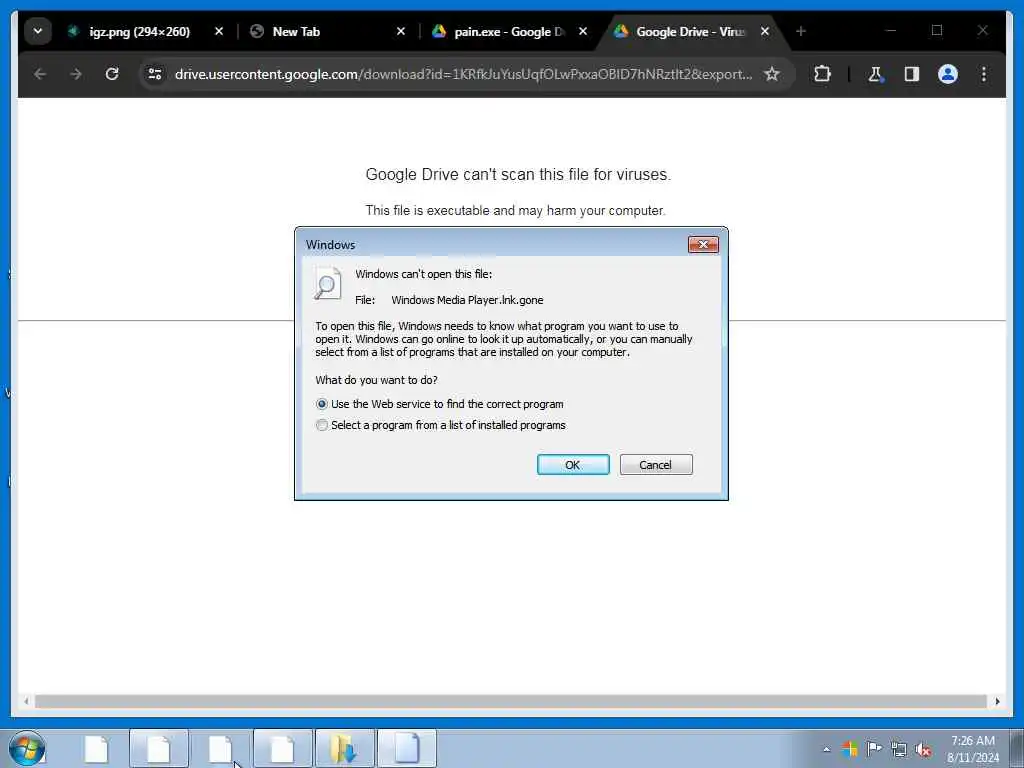The image size is (1024, 768).
Task: Close the New Tab tab
Action: pos(401,31)
